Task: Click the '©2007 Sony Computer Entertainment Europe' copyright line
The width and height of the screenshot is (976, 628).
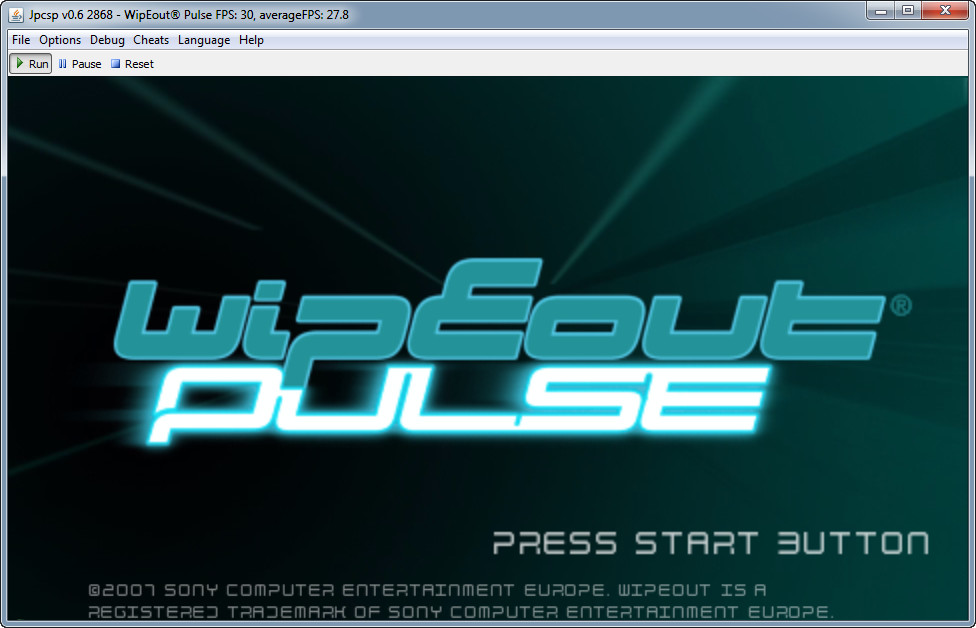Action: click(427, 590)
